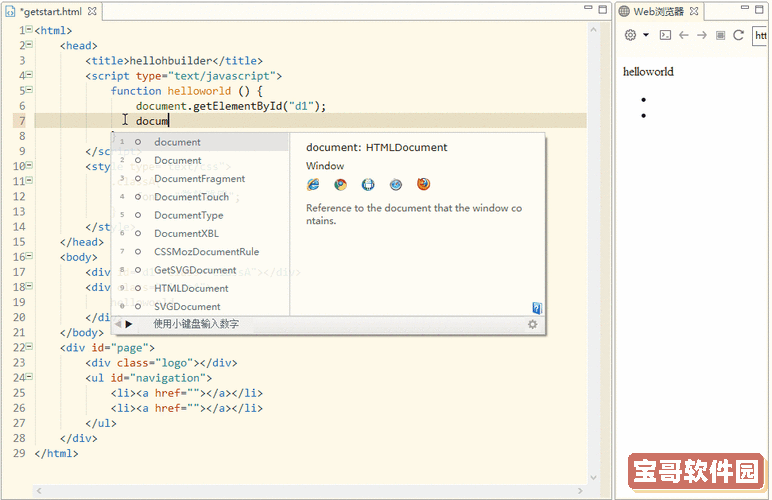Switch to the Web浏览器 tab
772x500 pixels.
(658, 11)
